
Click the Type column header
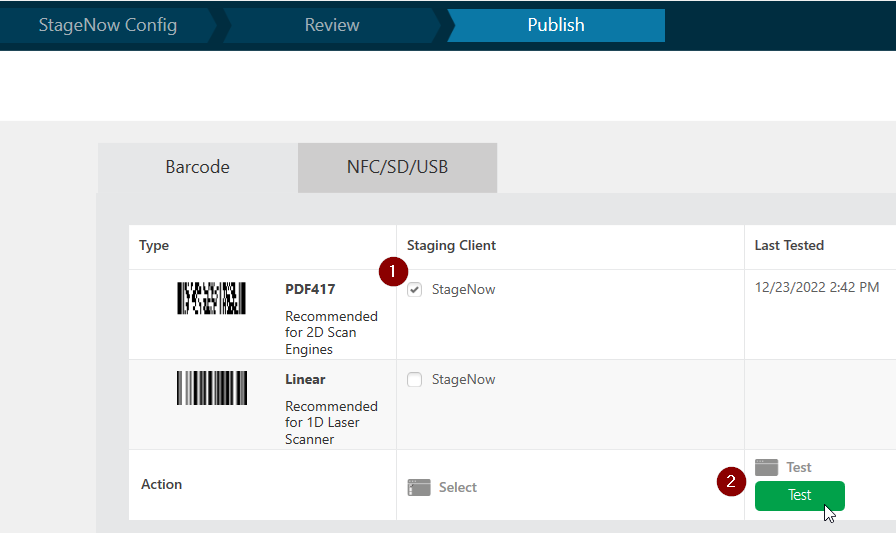154,245
